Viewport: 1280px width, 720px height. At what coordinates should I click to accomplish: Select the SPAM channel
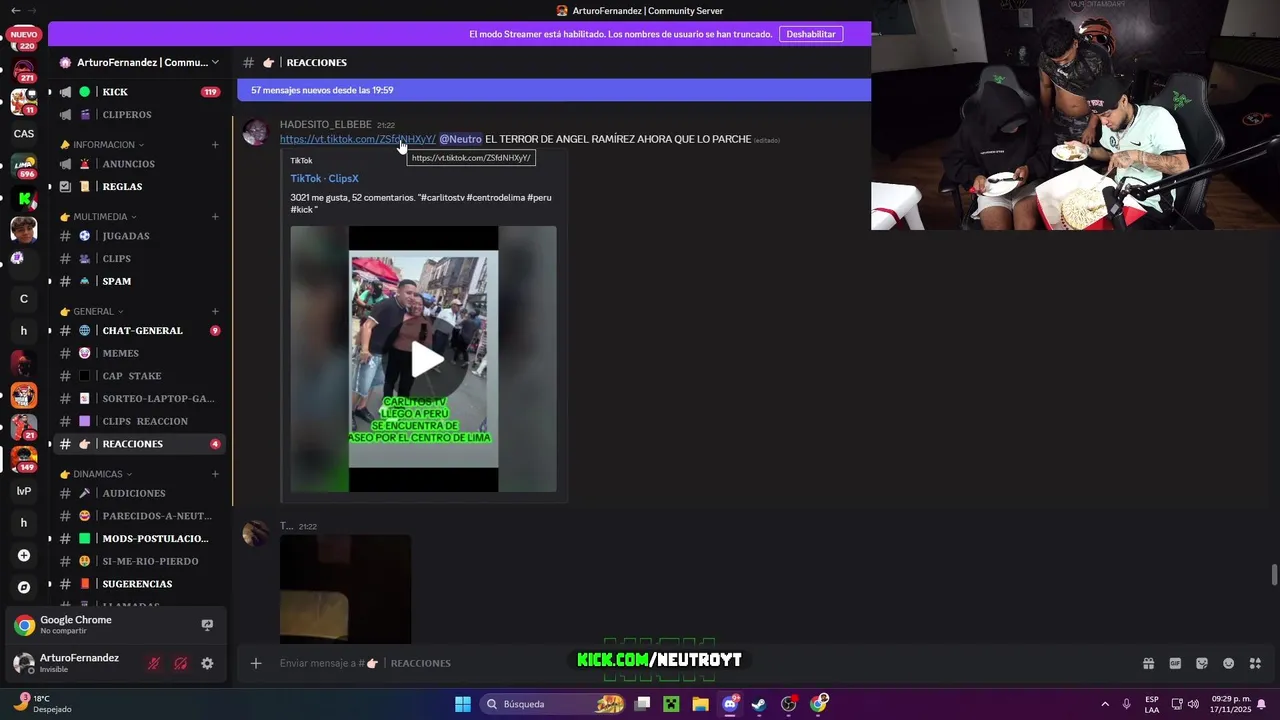pos(139,282)
